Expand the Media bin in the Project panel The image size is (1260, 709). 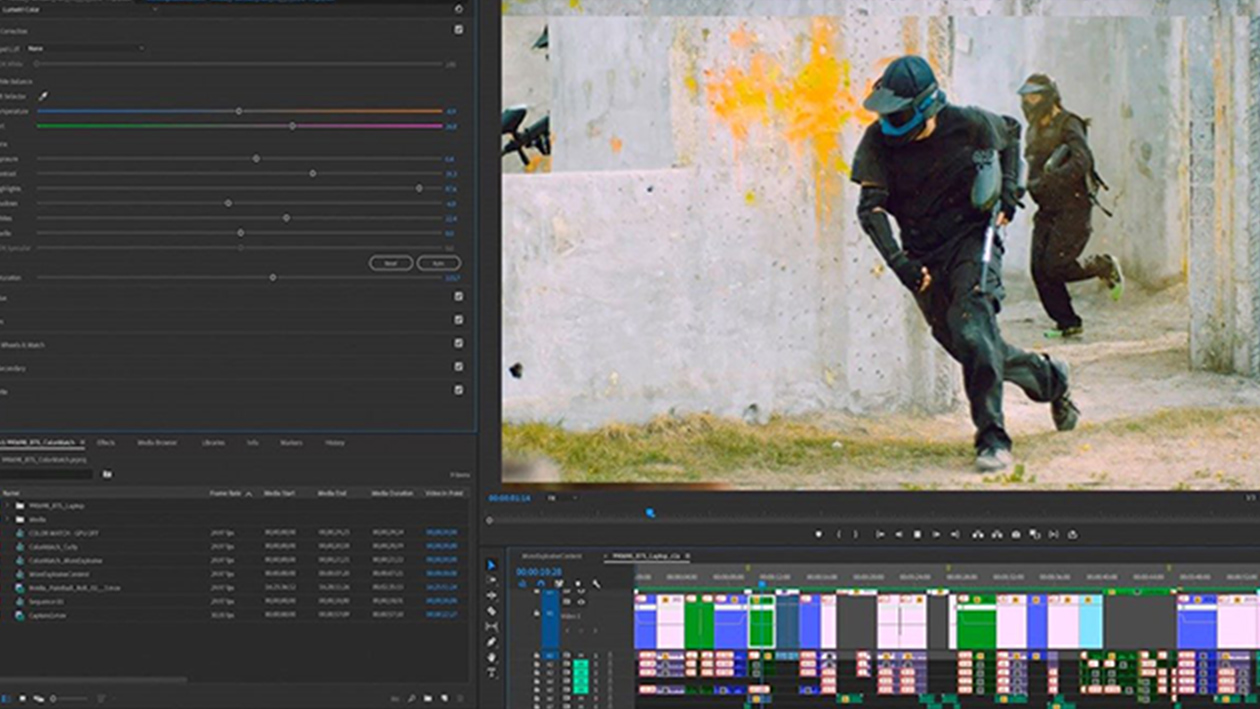click(10, 519)
